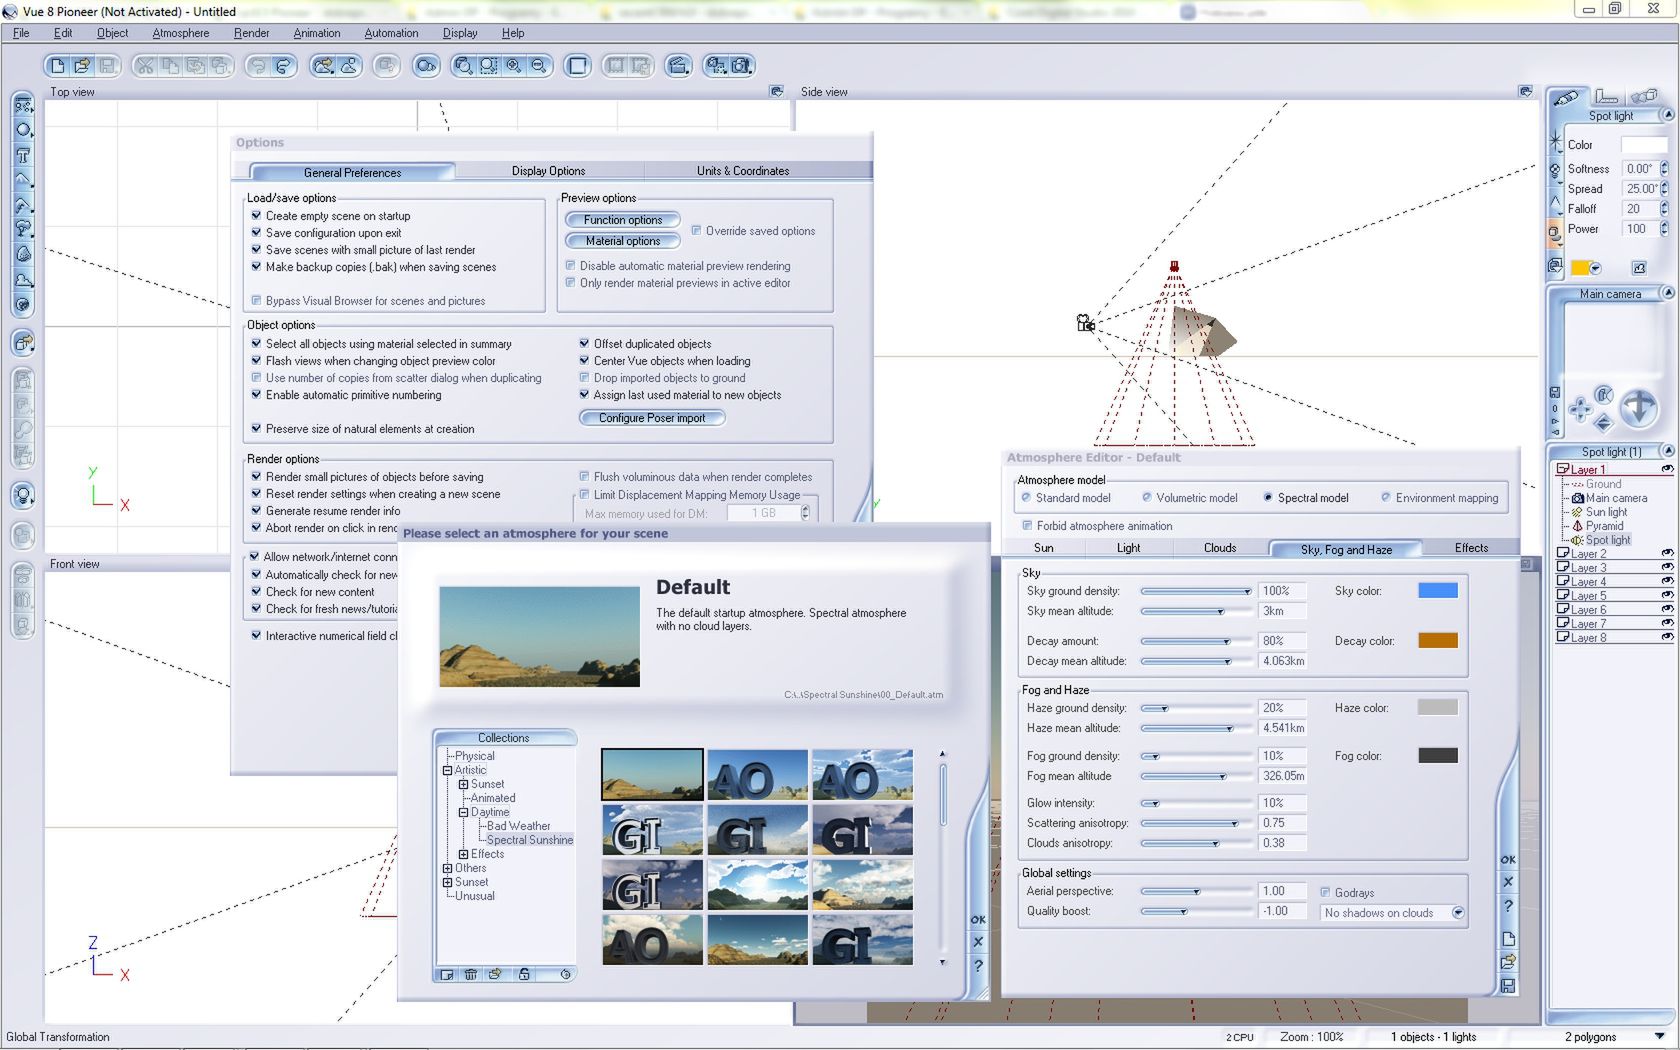This screenshot has width=1680, height=1050.
Task: Click the Open scene folder toolbar icon
Action: coord(82,66)
